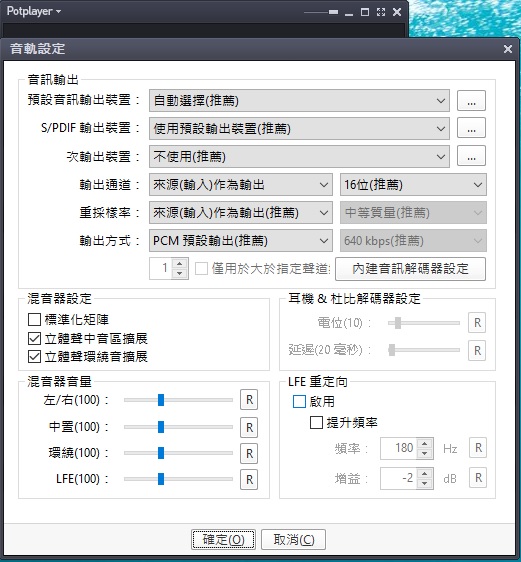Screen dimensions: 521x562
Task: Click Potplayer title bar volume slider
Action: click(x=321, y=12)
